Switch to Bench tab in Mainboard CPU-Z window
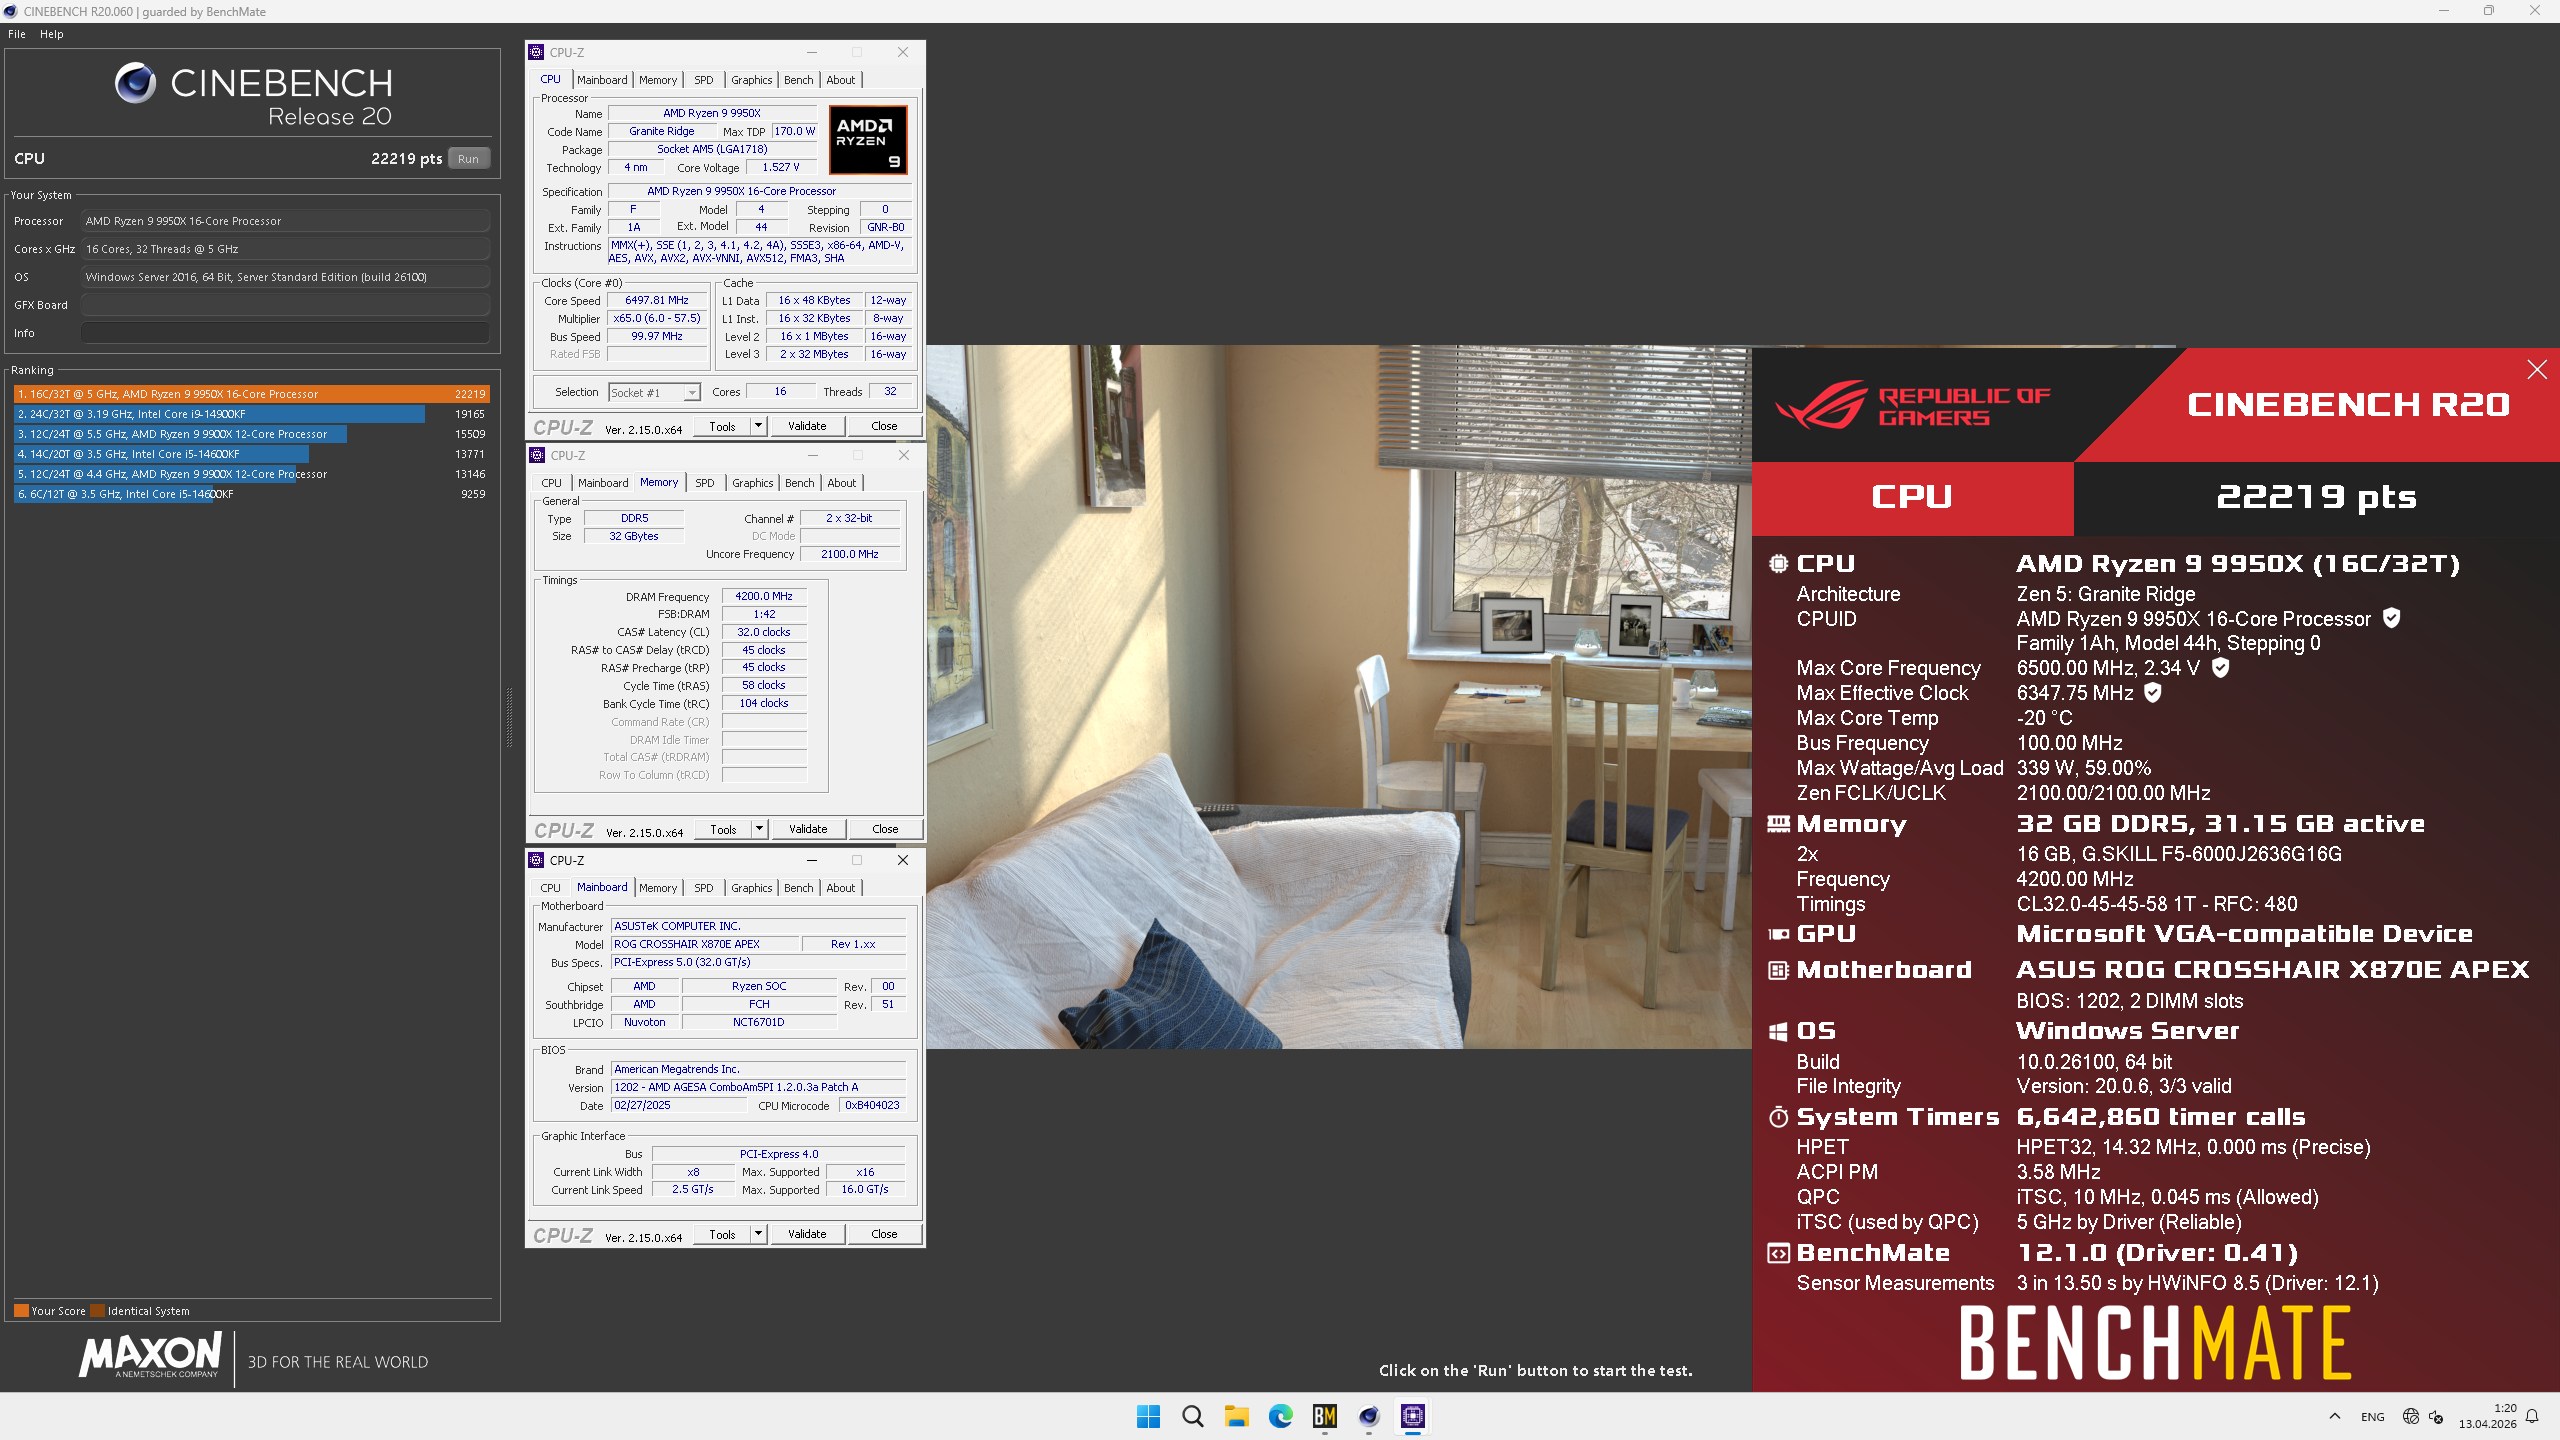 [799, 888]
